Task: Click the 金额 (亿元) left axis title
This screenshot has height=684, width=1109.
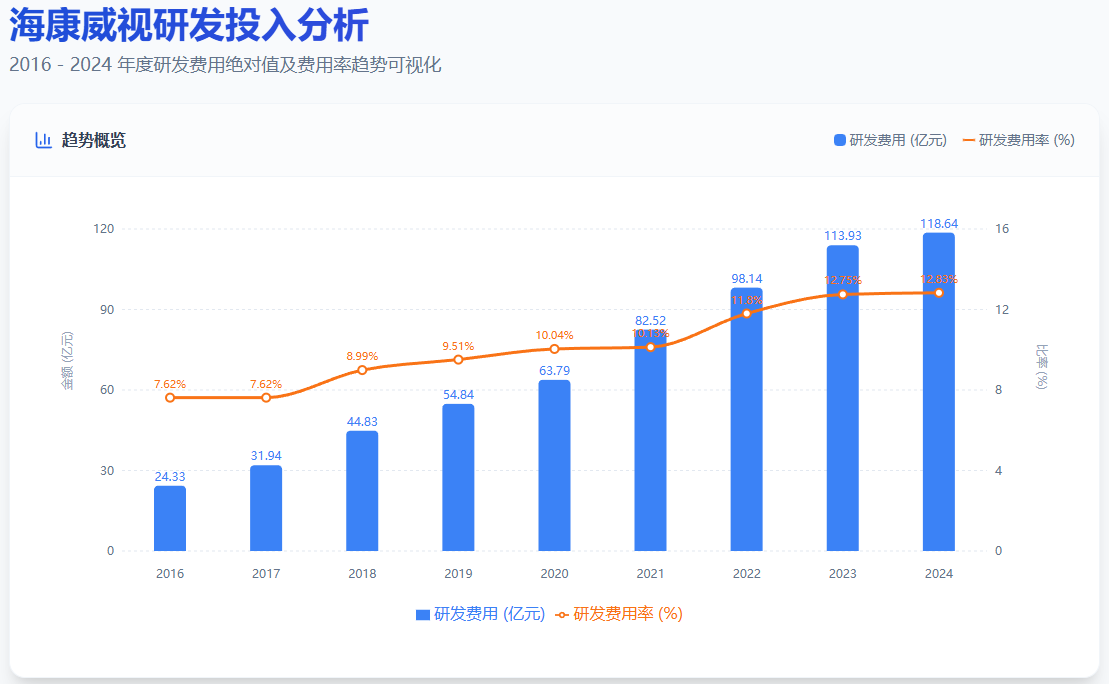Action: coord(68,360)
